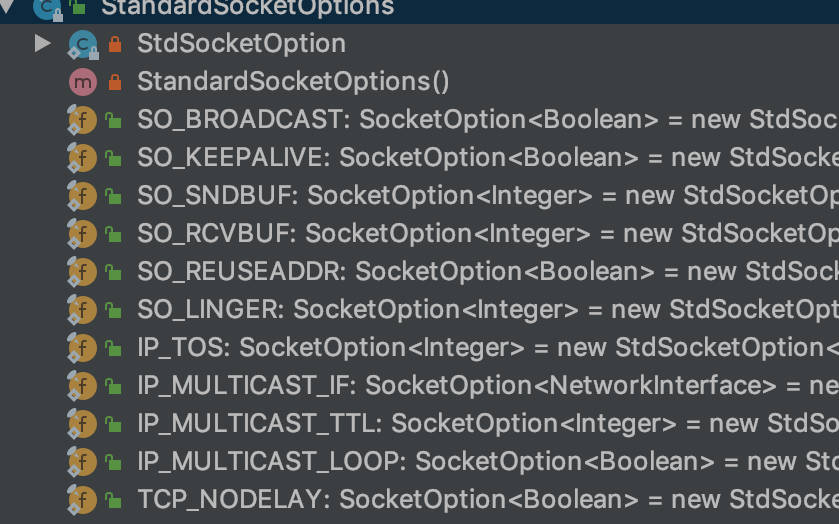
Task: Select the StdSocketOption inner class entry
Action: click(x=420, y=44)
